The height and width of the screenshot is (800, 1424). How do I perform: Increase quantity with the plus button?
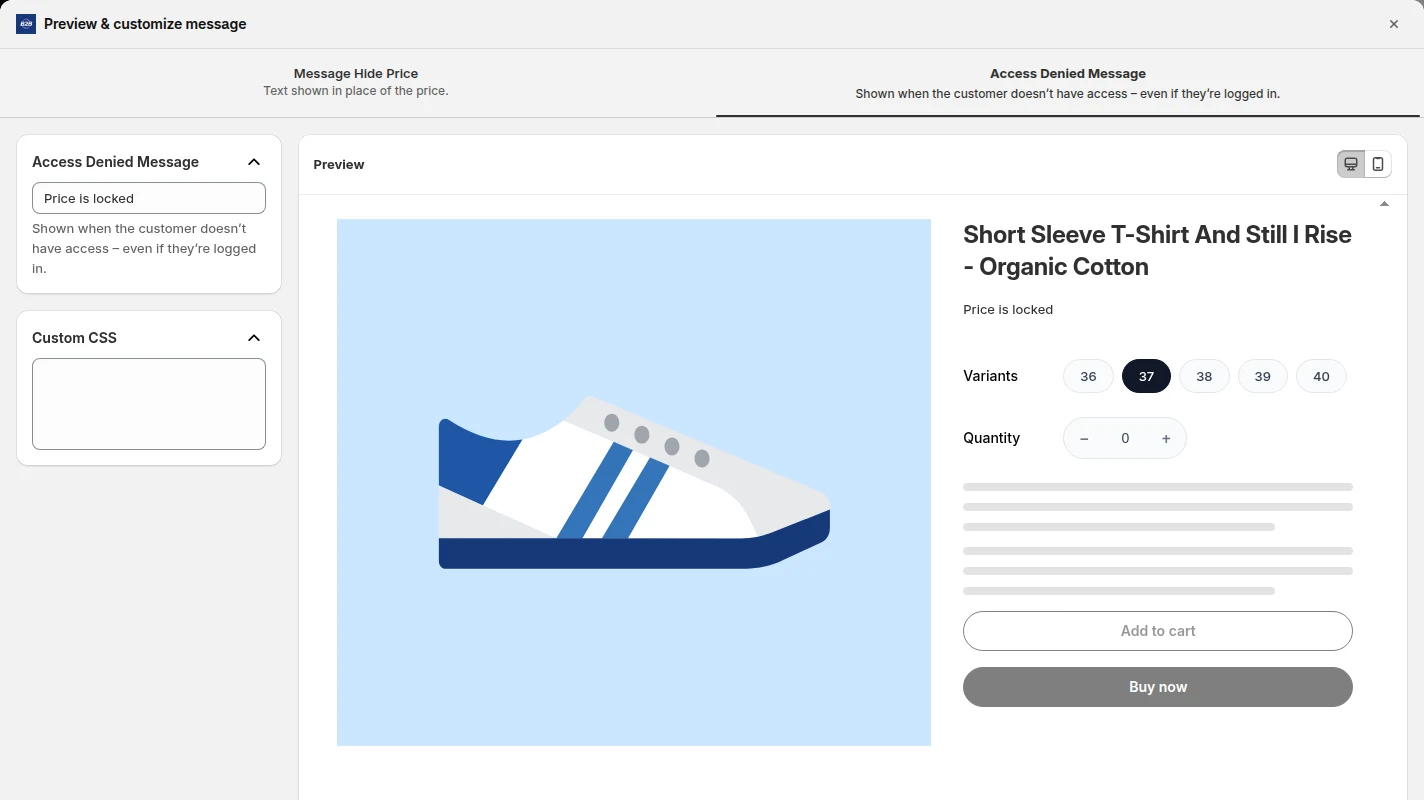(1166, 438)
